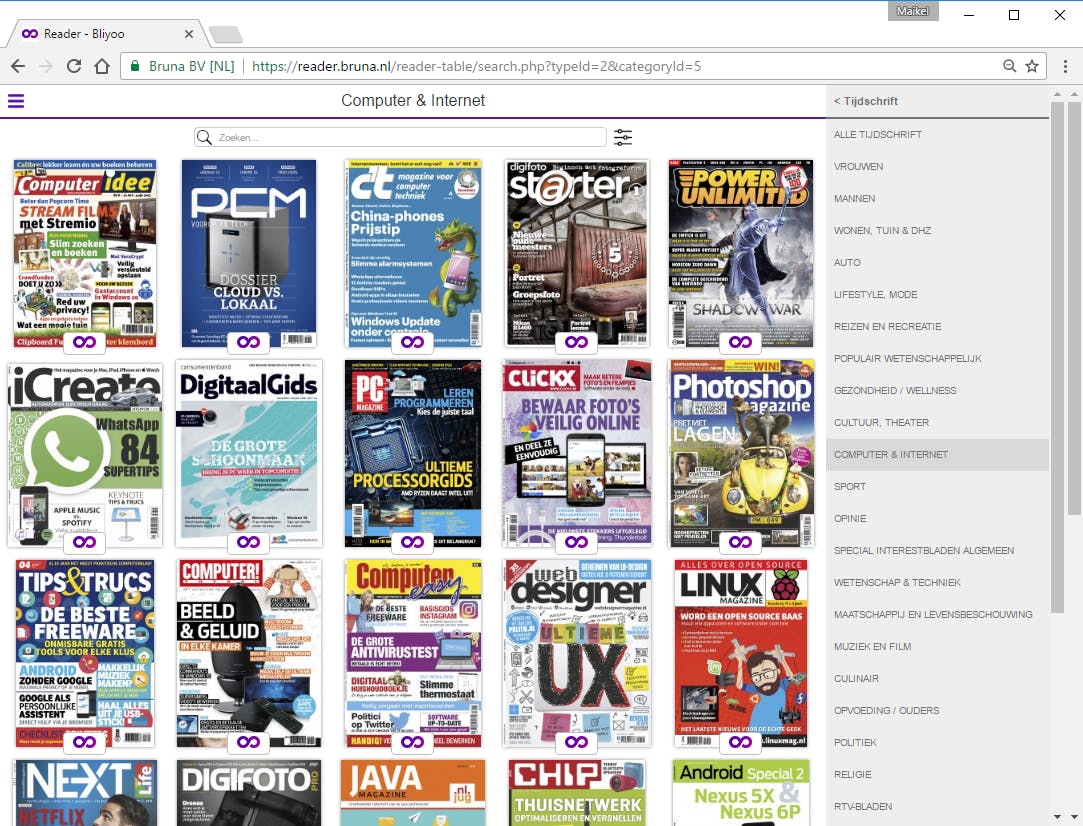Viewport: 1083px width, 826px height.
Task: Click infinity badge under Computer! Totaal cover
Action: [x=249, y=742]
